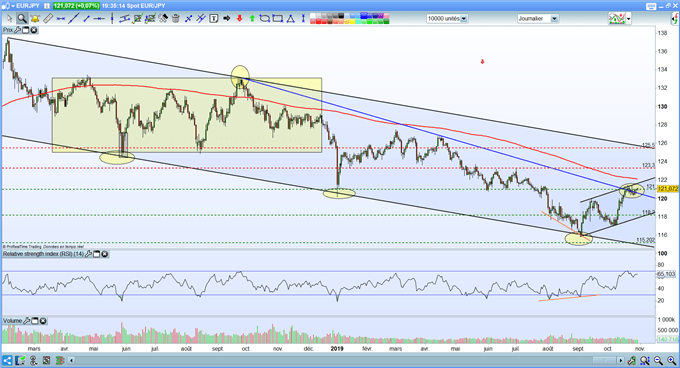
Task: Select the second Fibonacci expansion tool
Action: coord(150,19)
